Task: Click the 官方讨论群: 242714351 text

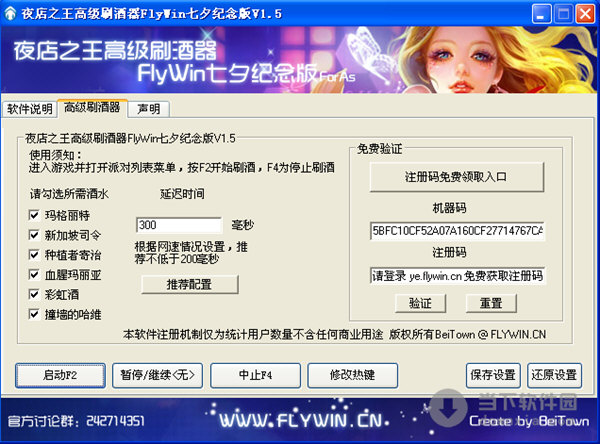Action: (x=76, y=421)
